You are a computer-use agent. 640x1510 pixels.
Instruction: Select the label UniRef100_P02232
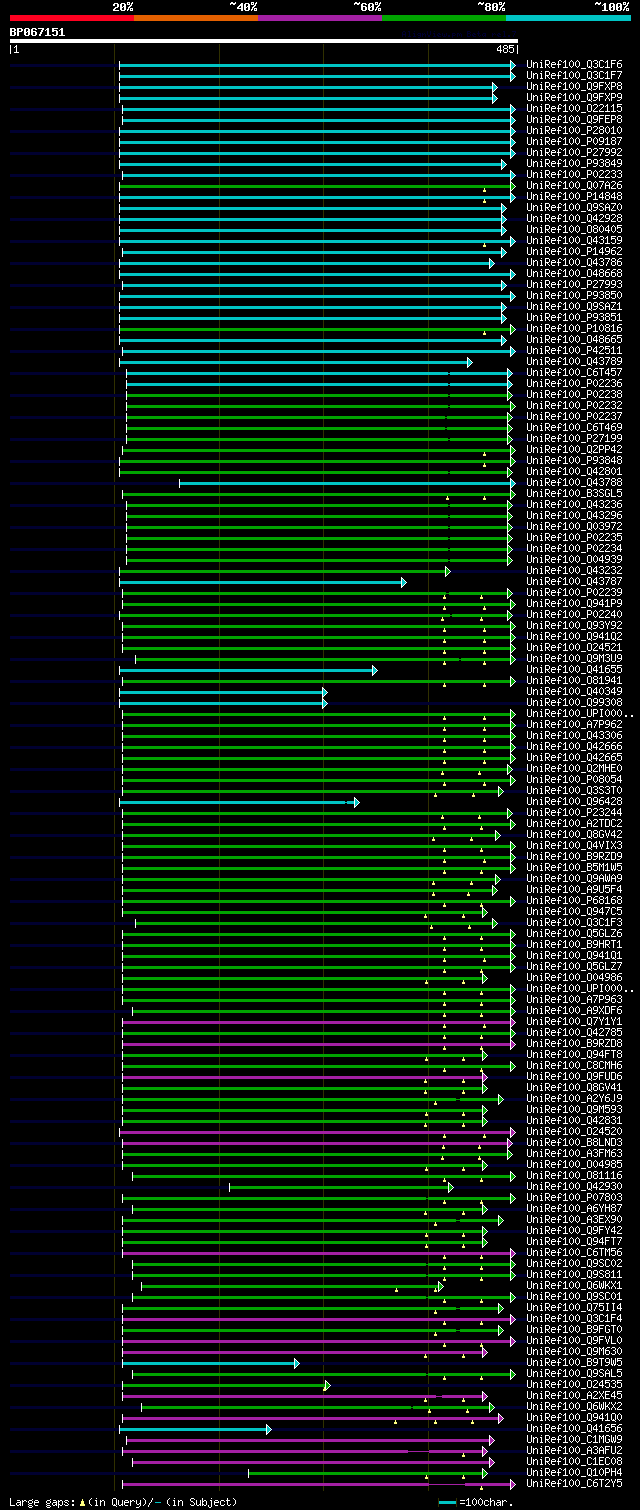(575, 406)
